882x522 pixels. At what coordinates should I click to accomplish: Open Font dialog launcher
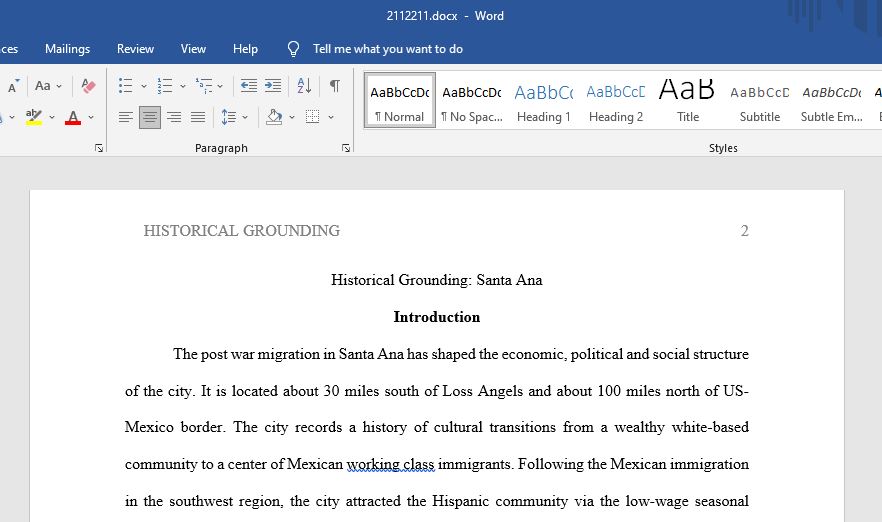[99, 148]
